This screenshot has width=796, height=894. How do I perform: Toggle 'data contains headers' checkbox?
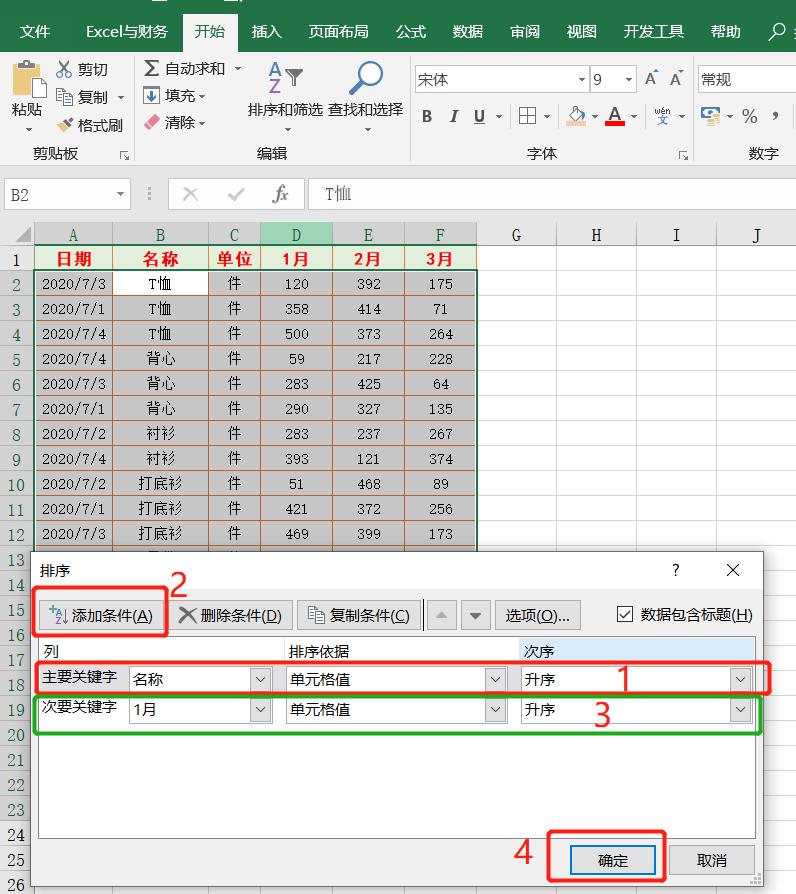click(x=625, y=614)
